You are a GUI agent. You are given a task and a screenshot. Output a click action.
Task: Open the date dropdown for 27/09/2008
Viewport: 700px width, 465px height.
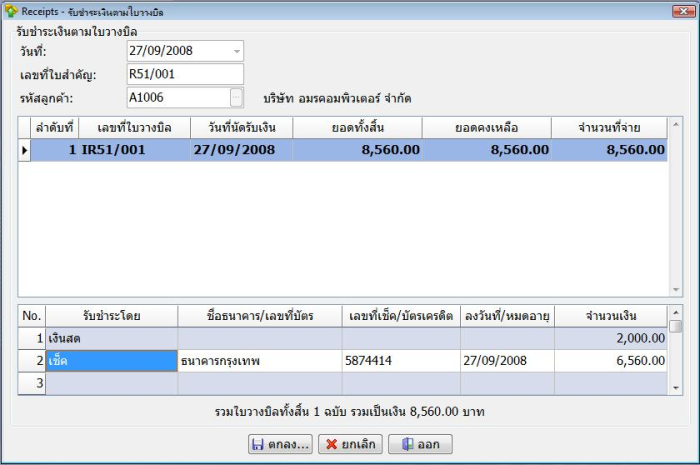[x=236, y=51]
